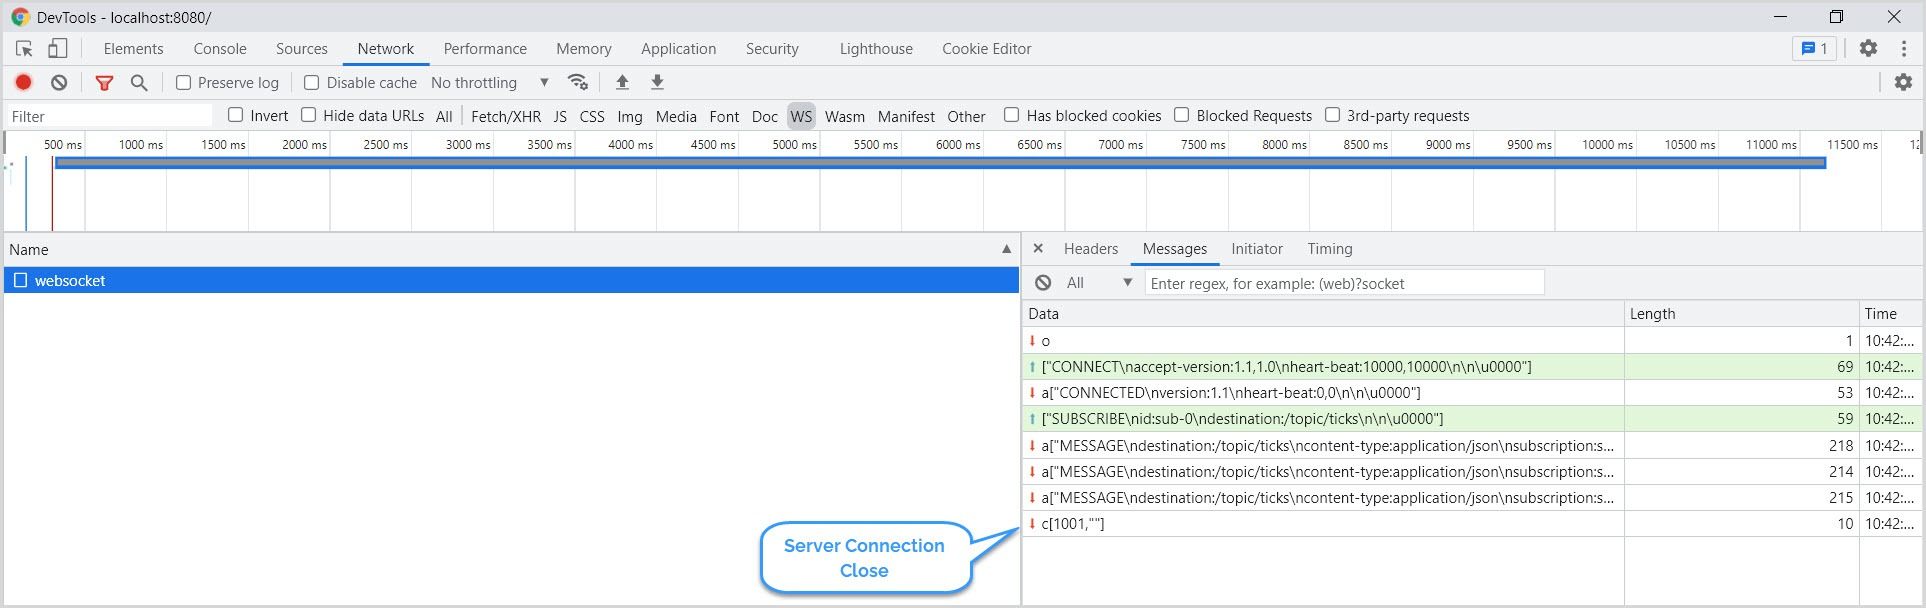Image resolution: width=1926 pixels, height=608 pixels.
Task: Click the message regex filter field
Action: [x=1344, y=283]
